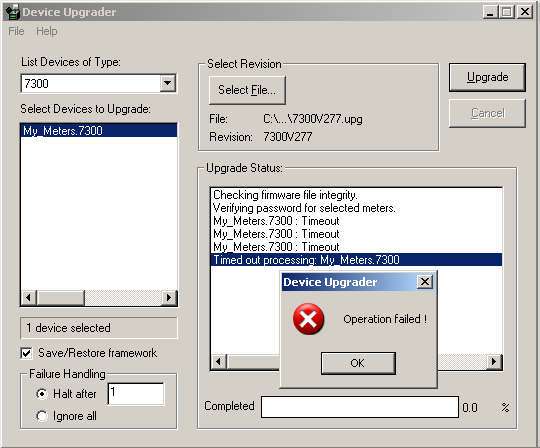Open the File menu

16,31
